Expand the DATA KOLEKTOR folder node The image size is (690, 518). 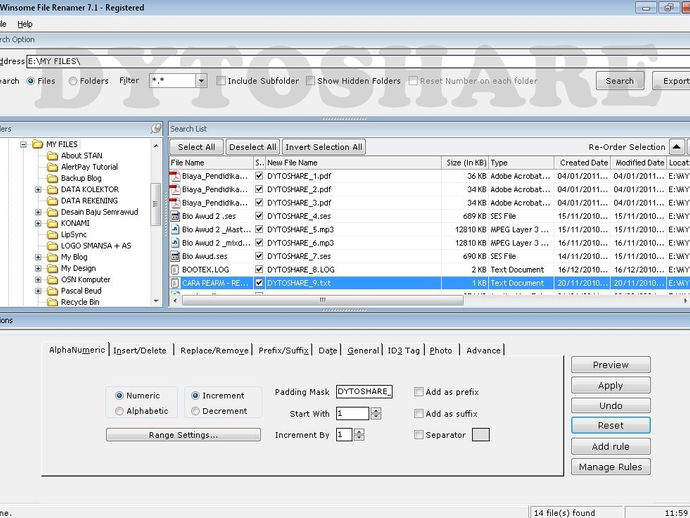38,190
